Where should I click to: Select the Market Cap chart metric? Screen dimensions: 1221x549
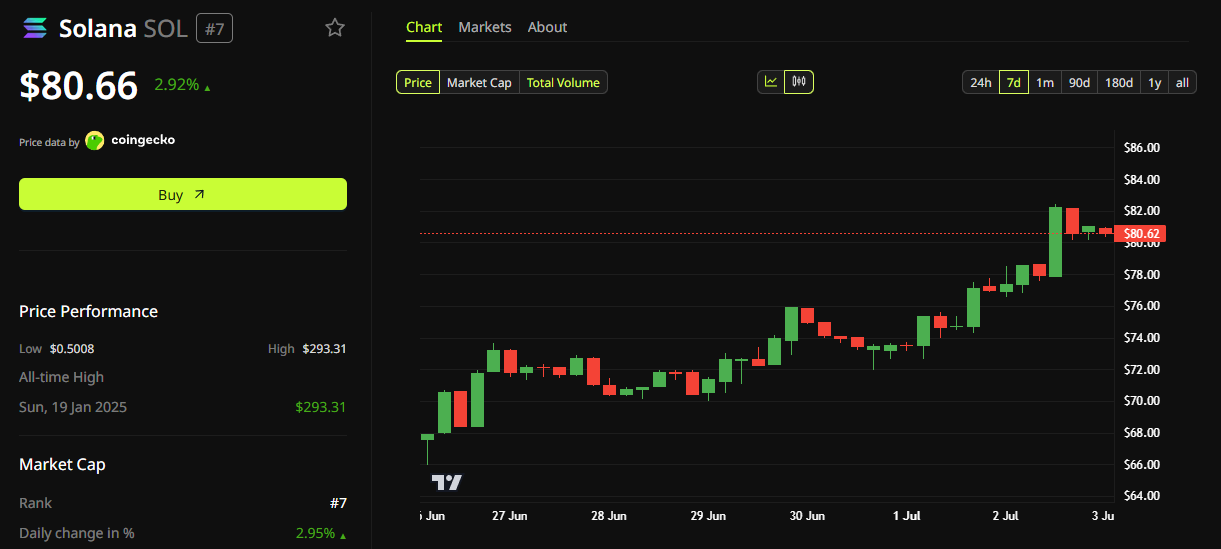tap(479, 82)
